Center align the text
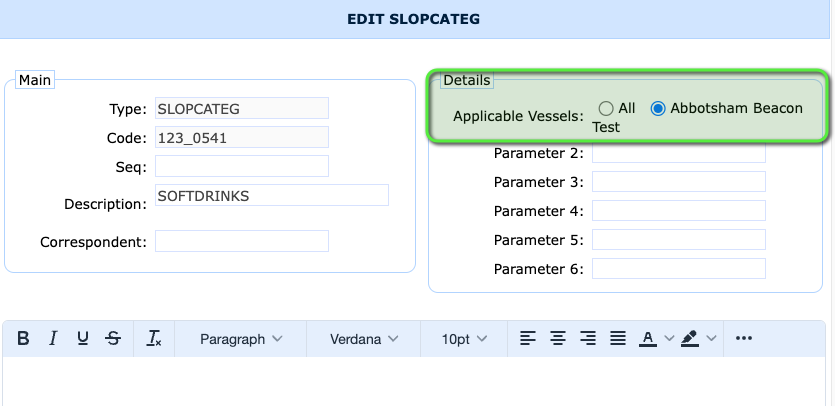Screen dimensions: 835x406 [x=558, y=339]
